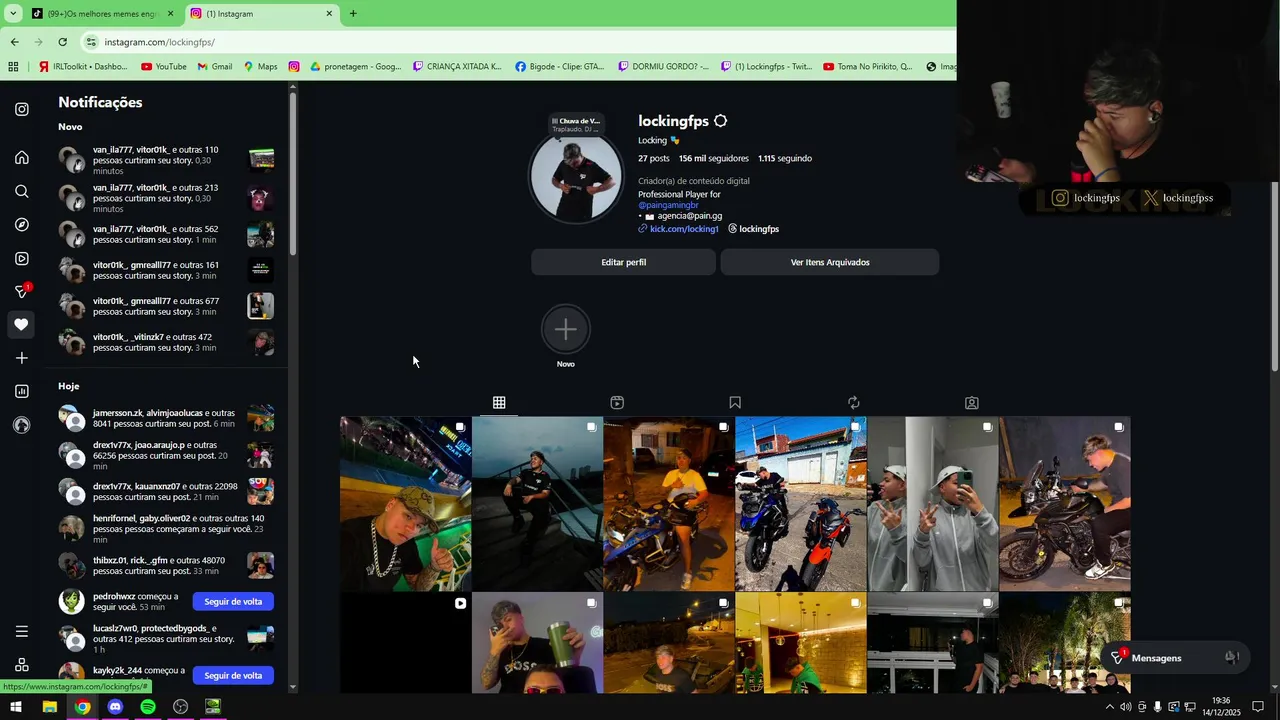Screen dimensions: 1280x720
Task: Open the 1.115 seguindo list
Action: [785, 158]
